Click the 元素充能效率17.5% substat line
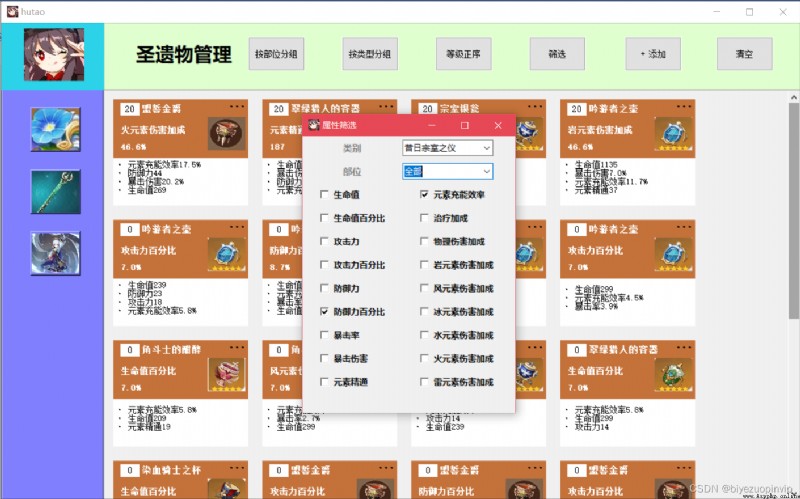The image size is (800, 499). click(164, 165)
